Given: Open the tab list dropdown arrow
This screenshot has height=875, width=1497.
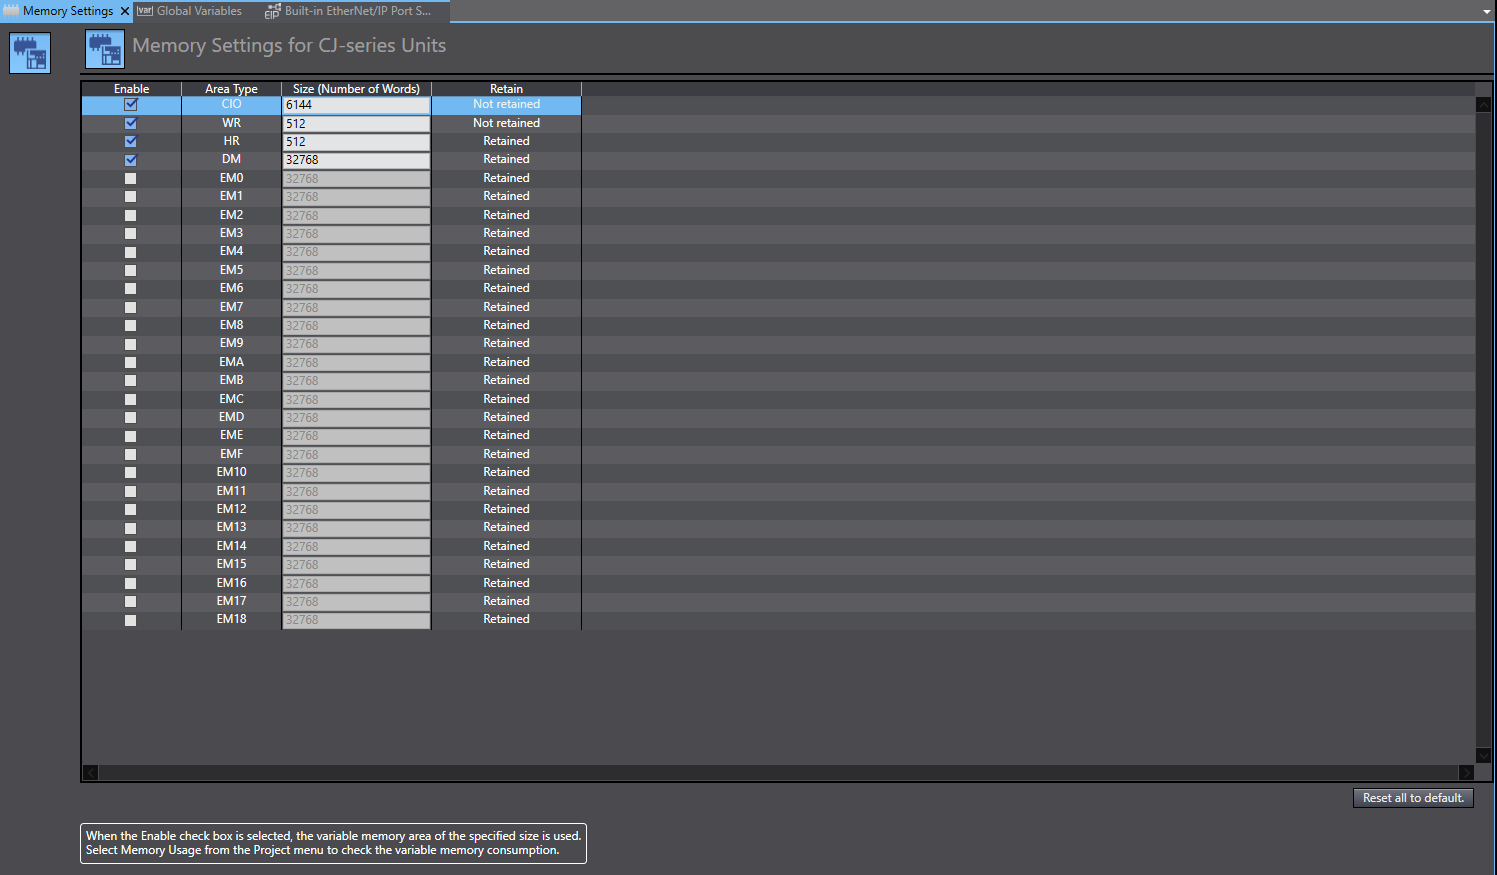Looking at the screenshot, I should point(1486,12).
